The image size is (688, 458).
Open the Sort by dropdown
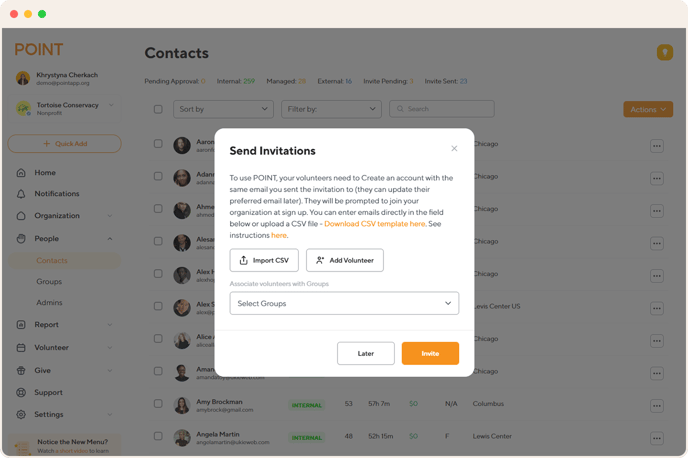point(223,109)
